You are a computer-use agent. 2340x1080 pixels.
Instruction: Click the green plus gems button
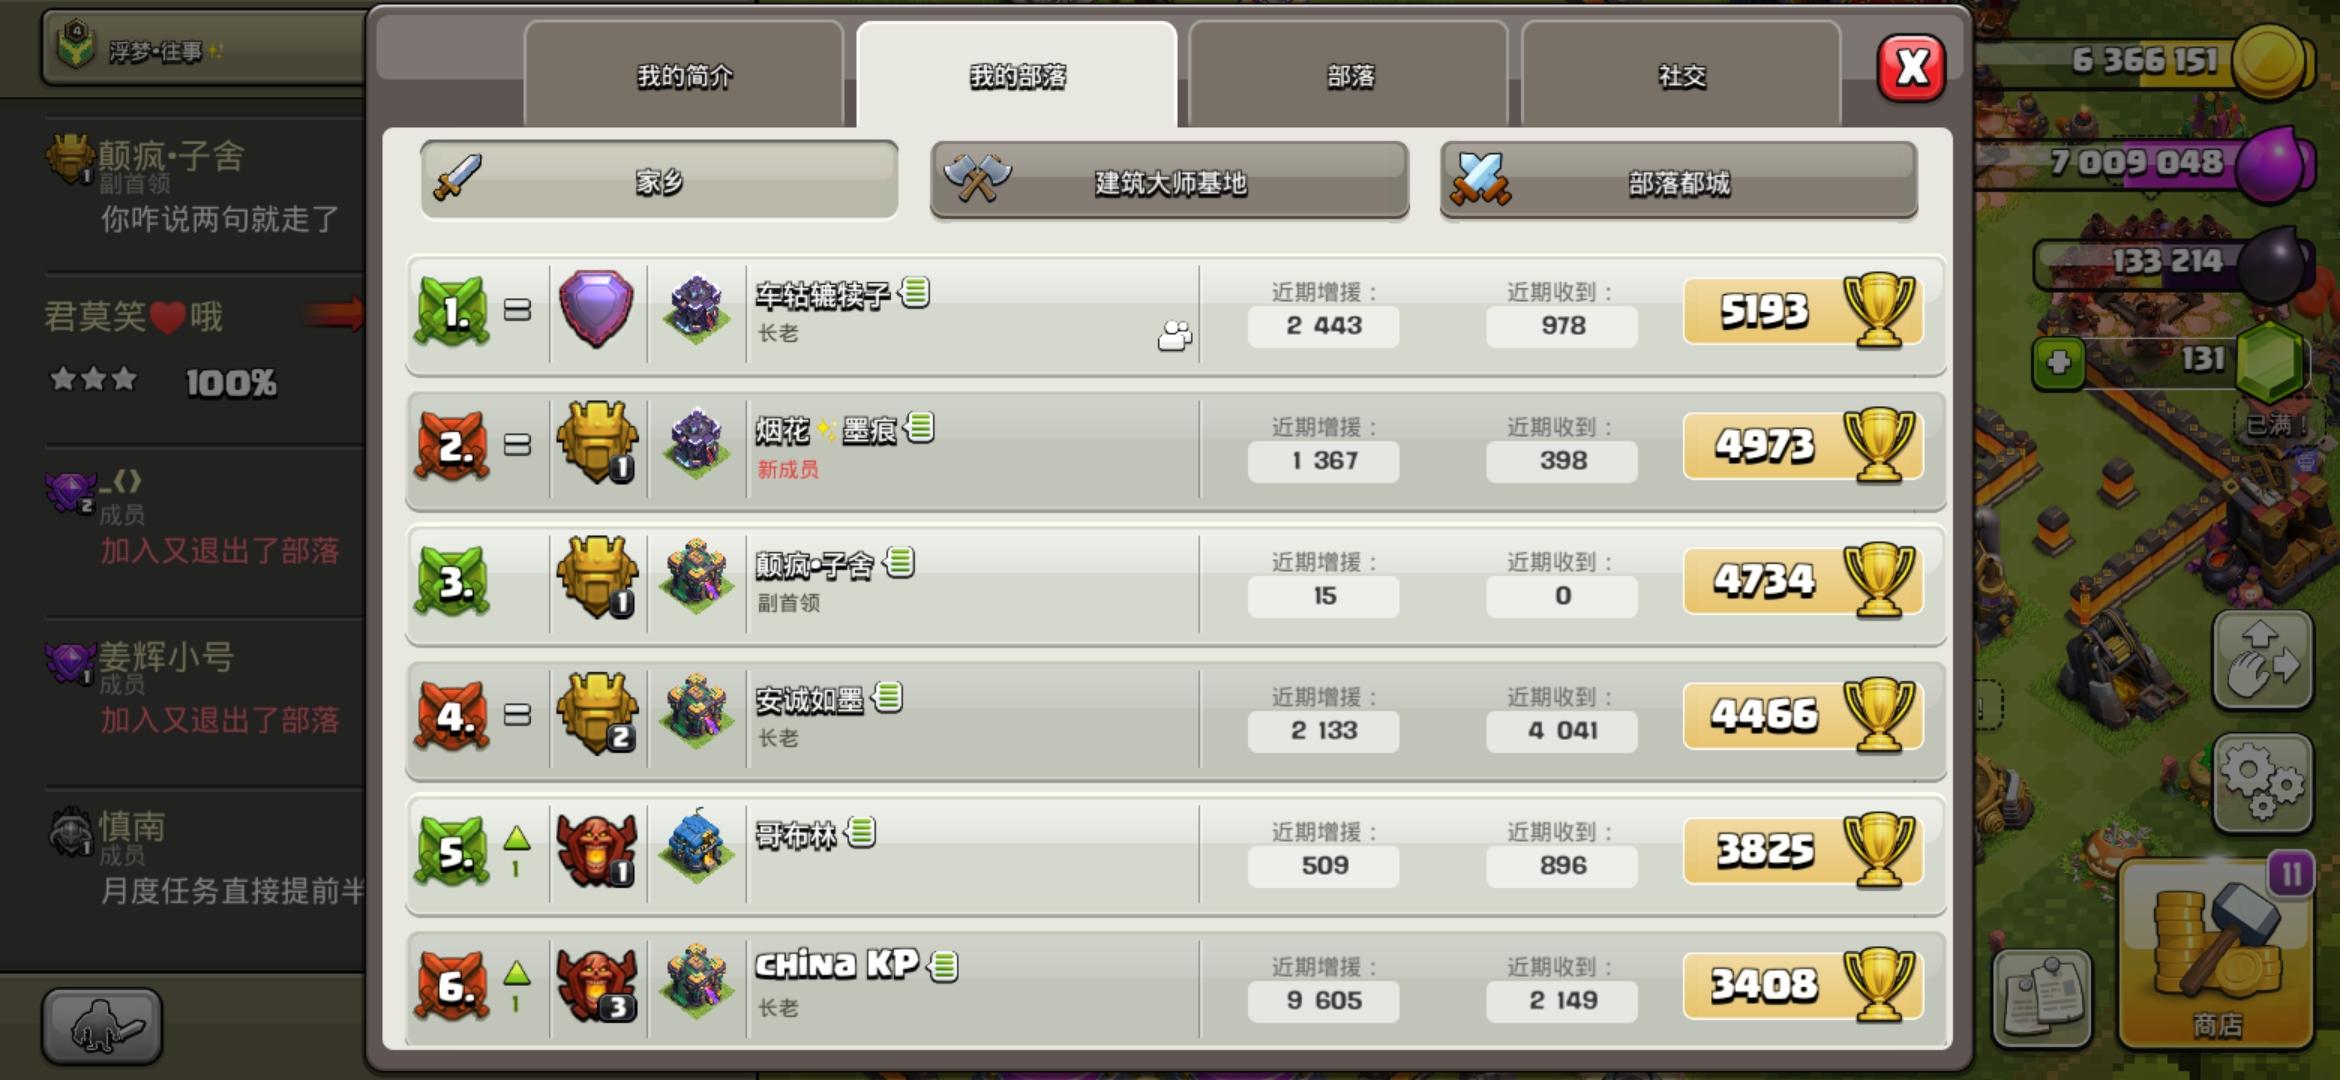click(2059, 363)
